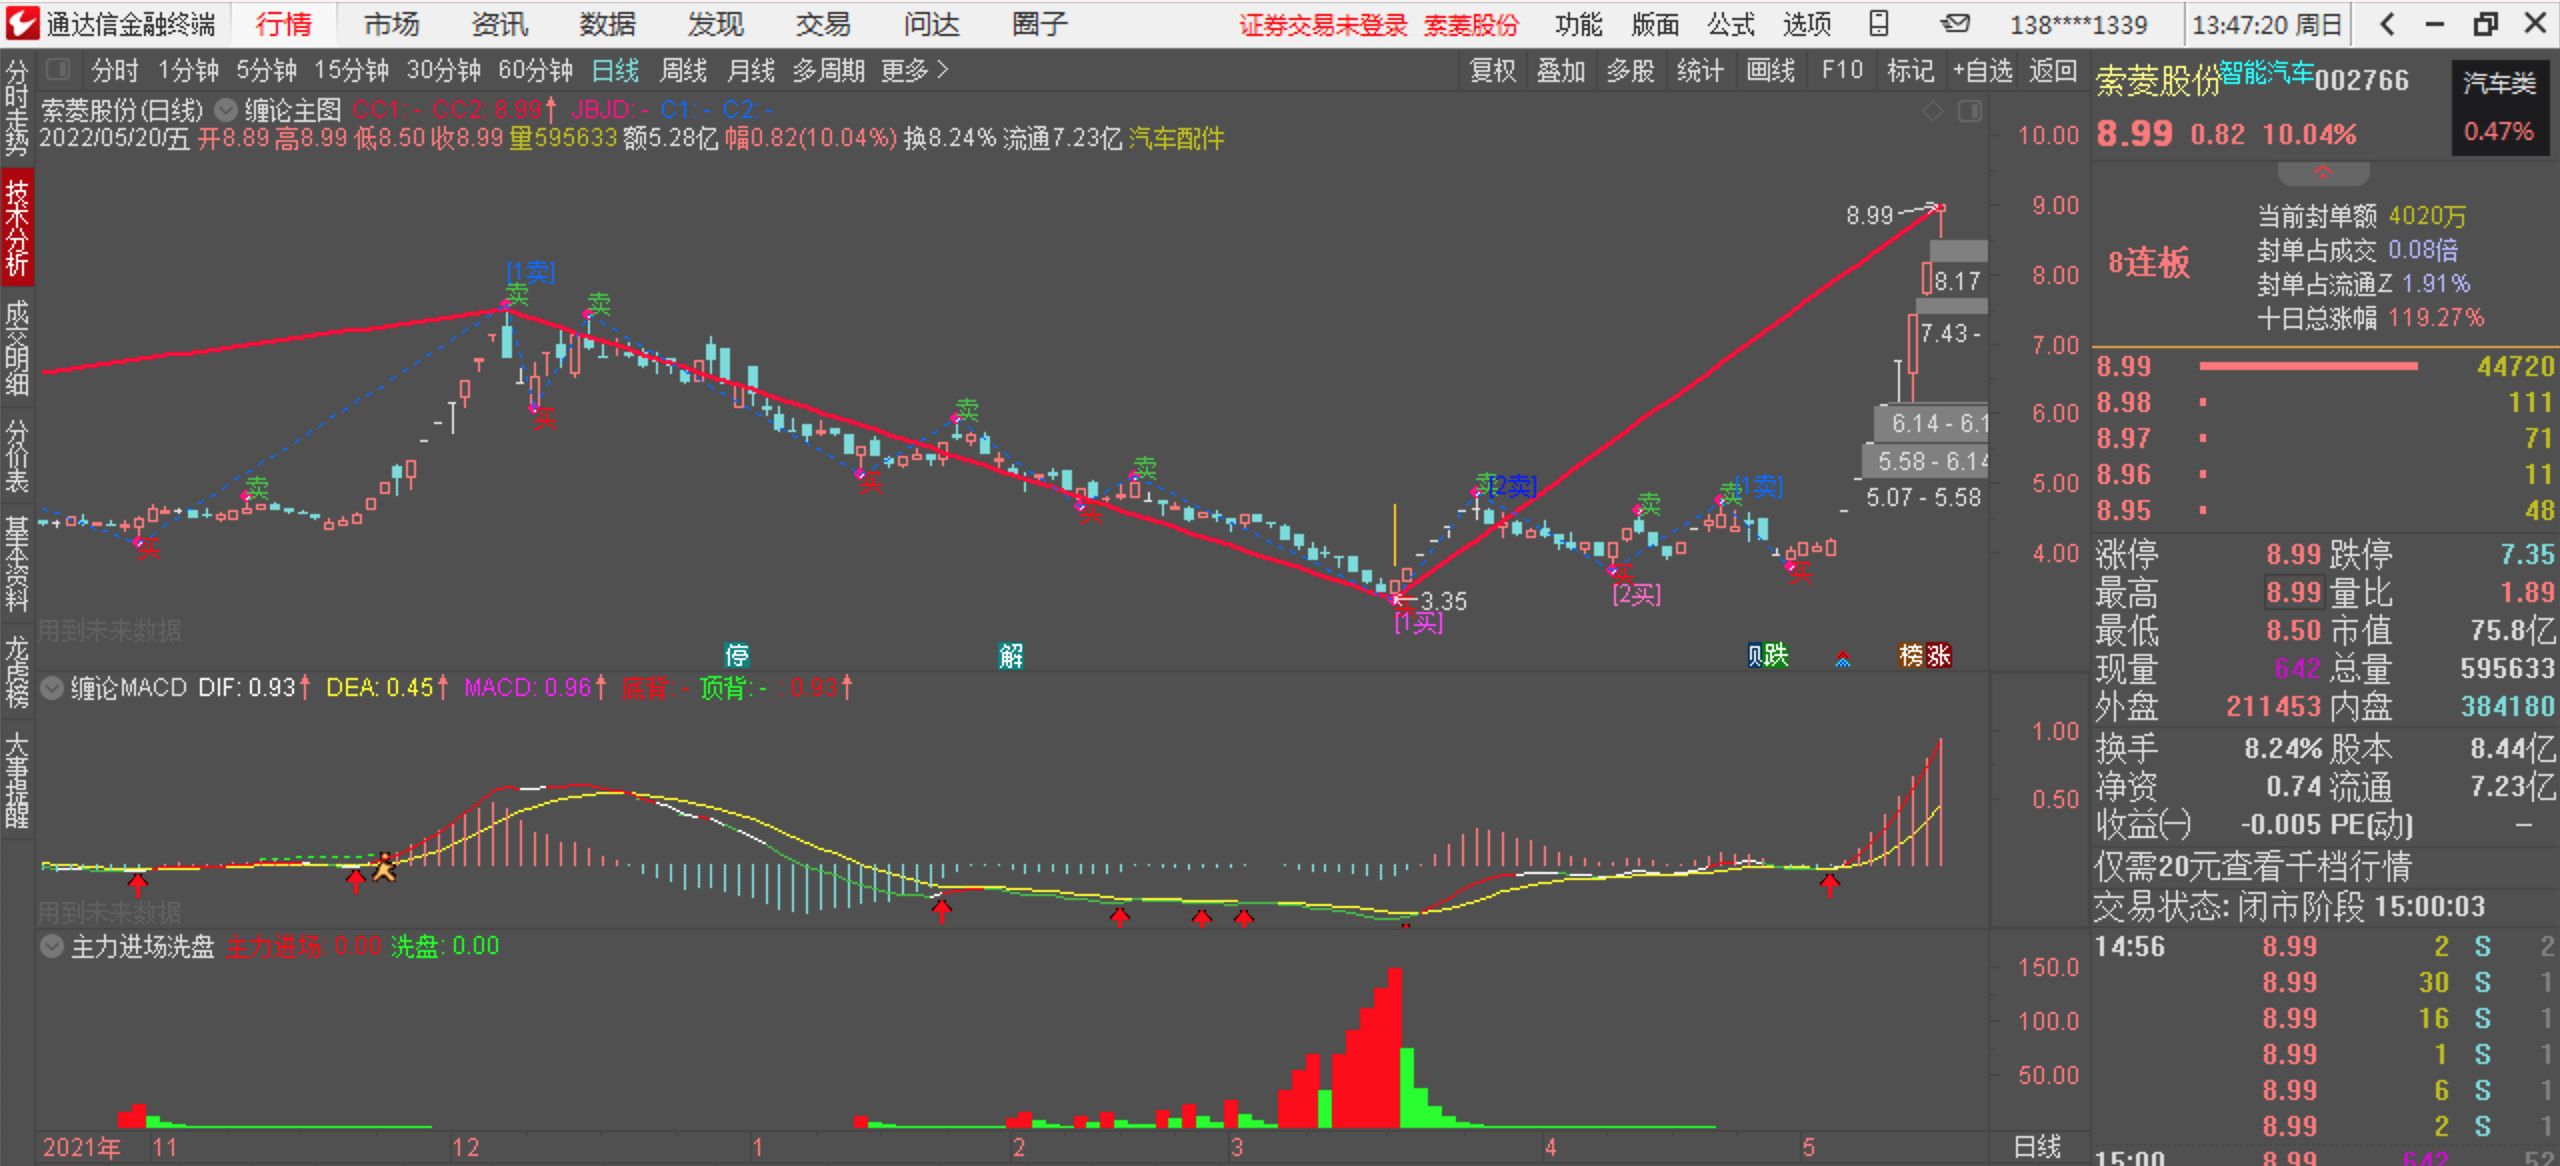Open the 龙虎榜 sidebar tab
Screen dimensions: 2560x1166
(x=17, y=671)
